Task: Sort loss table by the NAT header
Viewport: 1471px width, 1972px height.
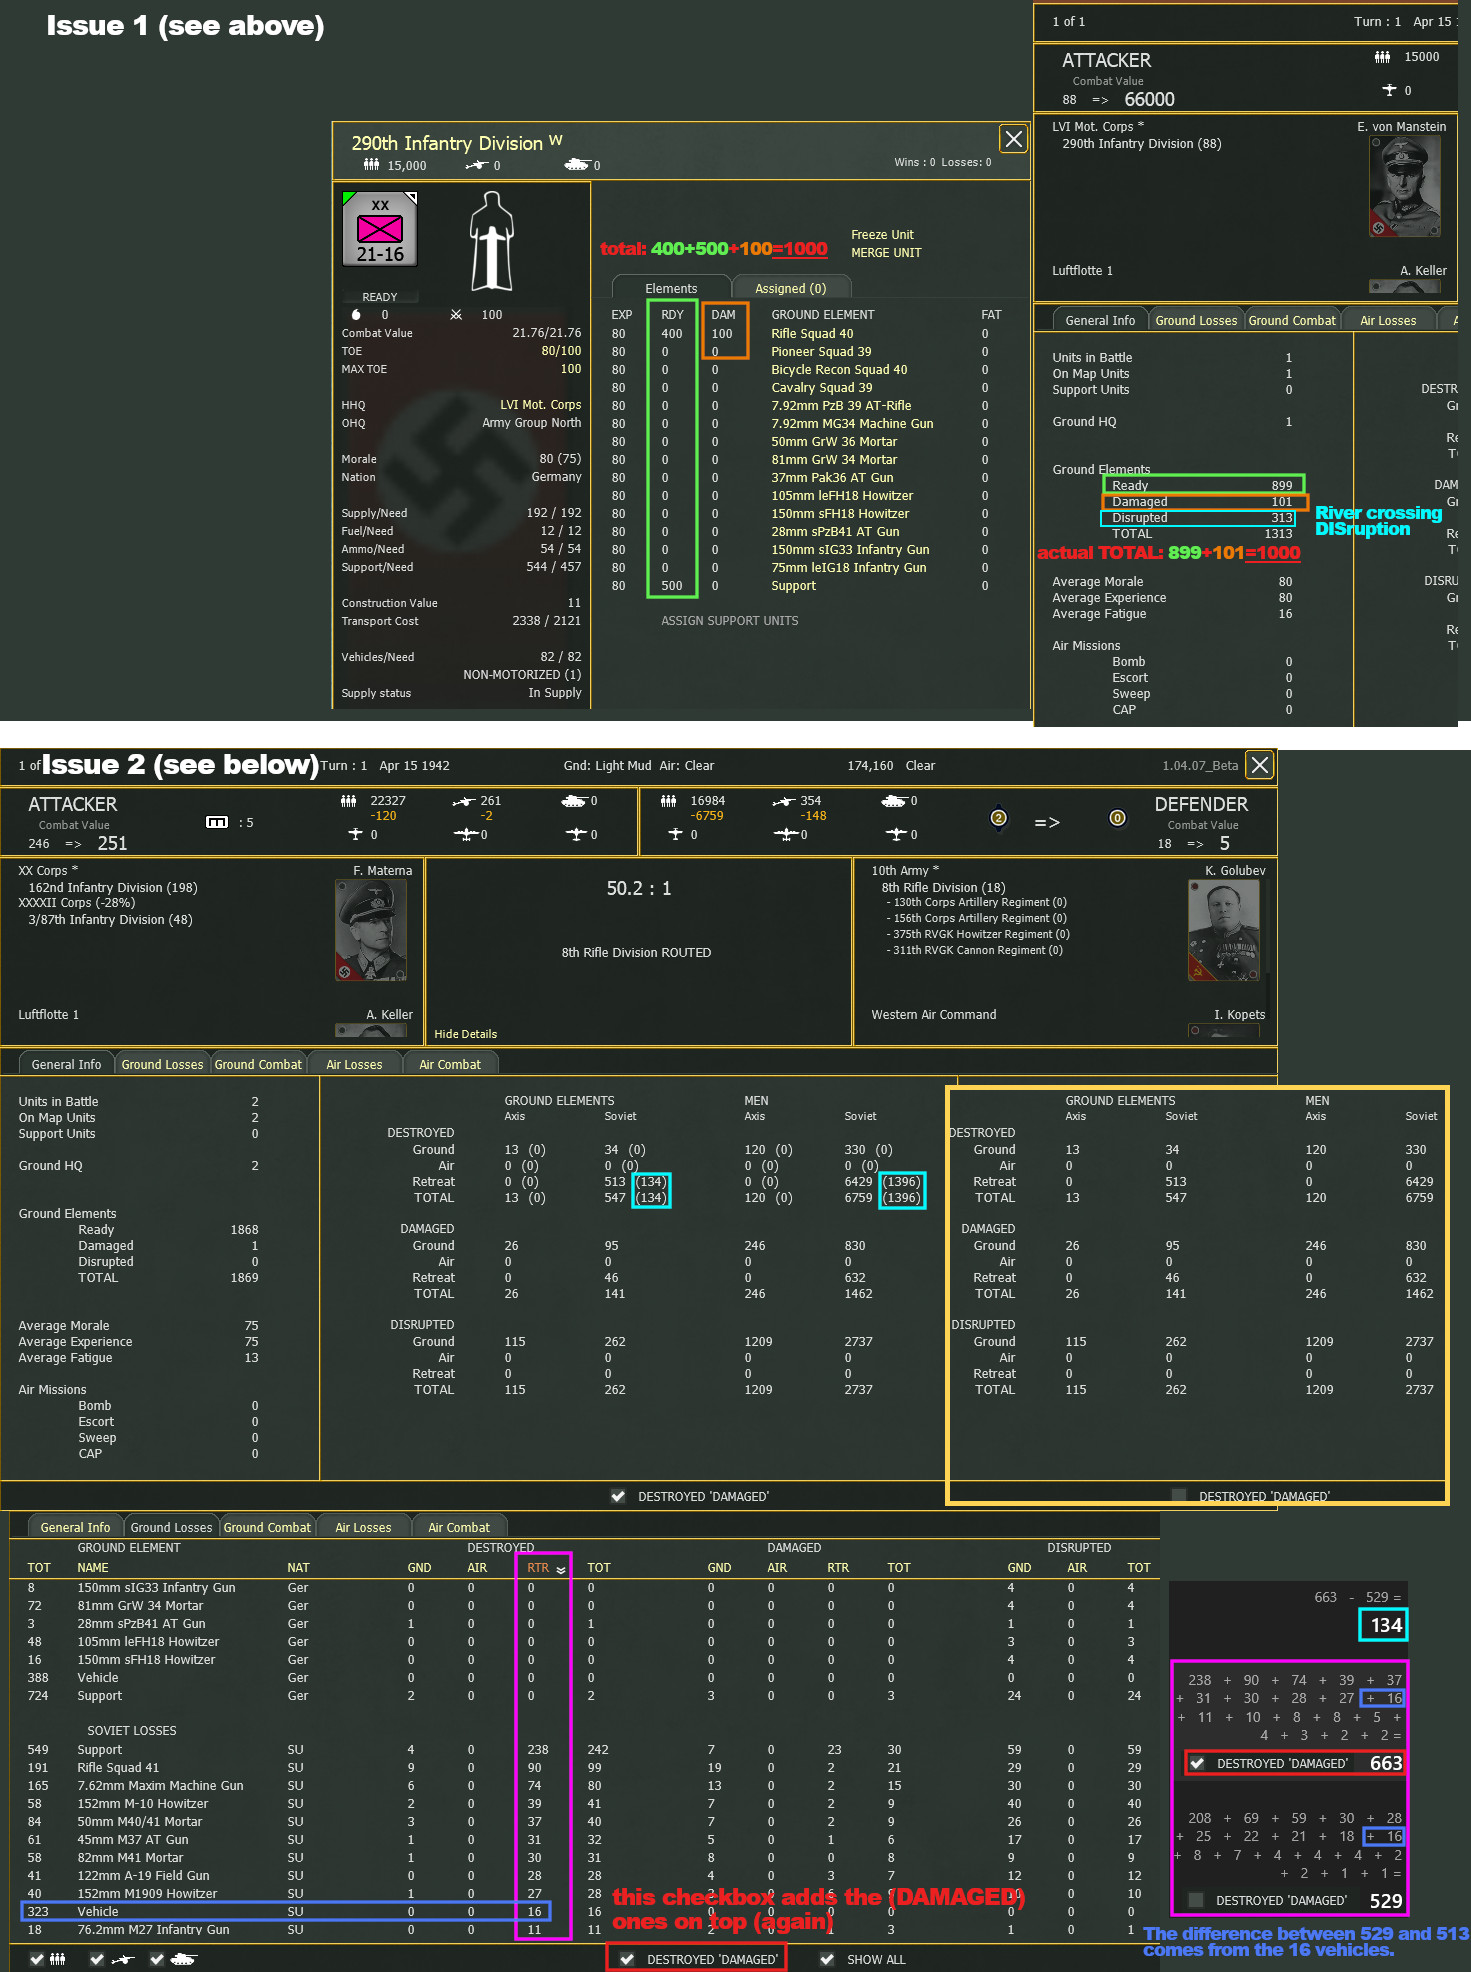Action: (298, 1568)
